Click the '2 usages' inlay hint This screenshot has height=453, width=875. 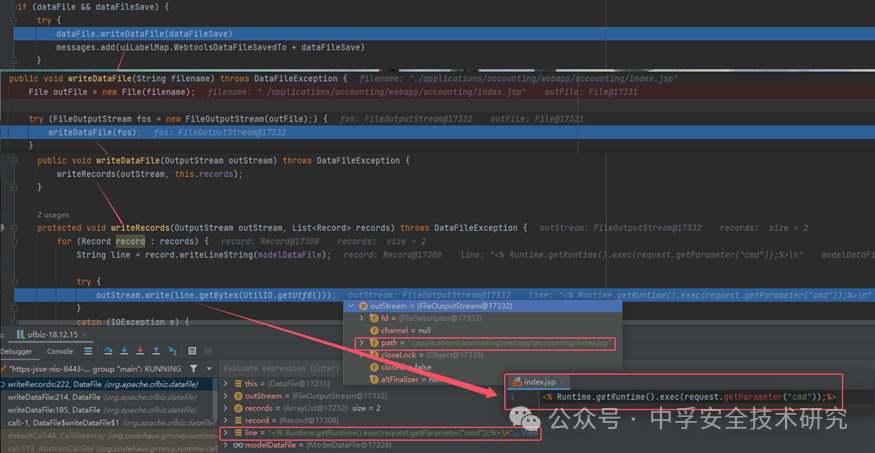pyautogui.click(x=53, y=214)
